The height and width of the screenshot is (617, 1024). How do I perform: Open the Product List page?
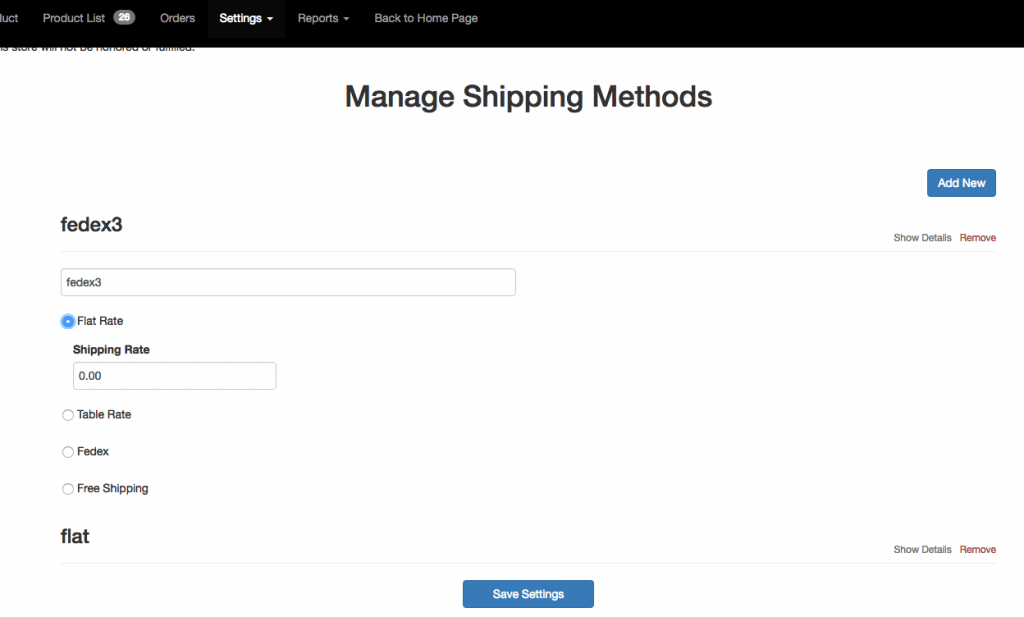76,18
